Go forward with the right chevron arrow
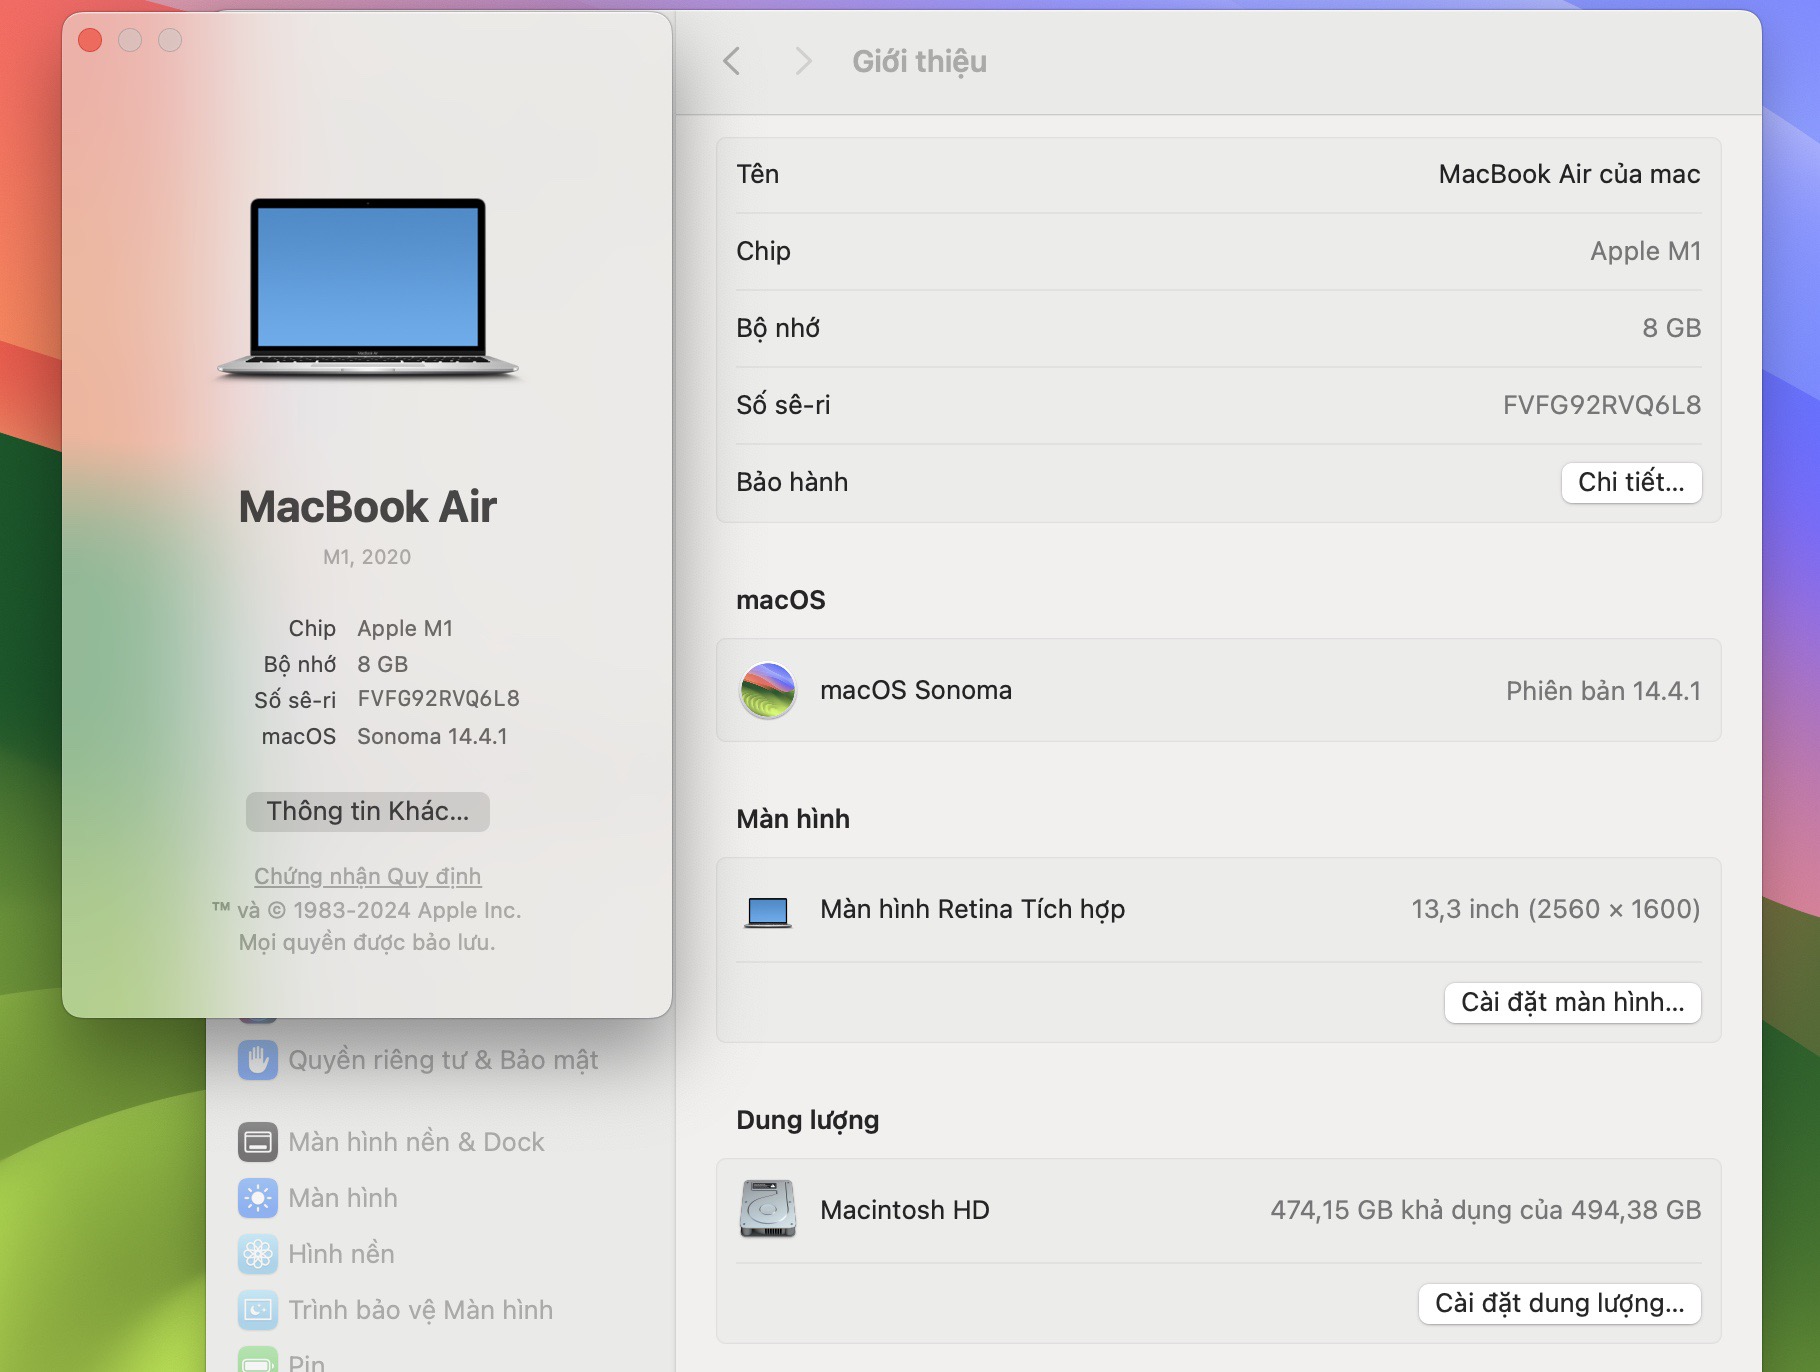This screenshot has width=1820, height=1372. [x=803, y=61]
